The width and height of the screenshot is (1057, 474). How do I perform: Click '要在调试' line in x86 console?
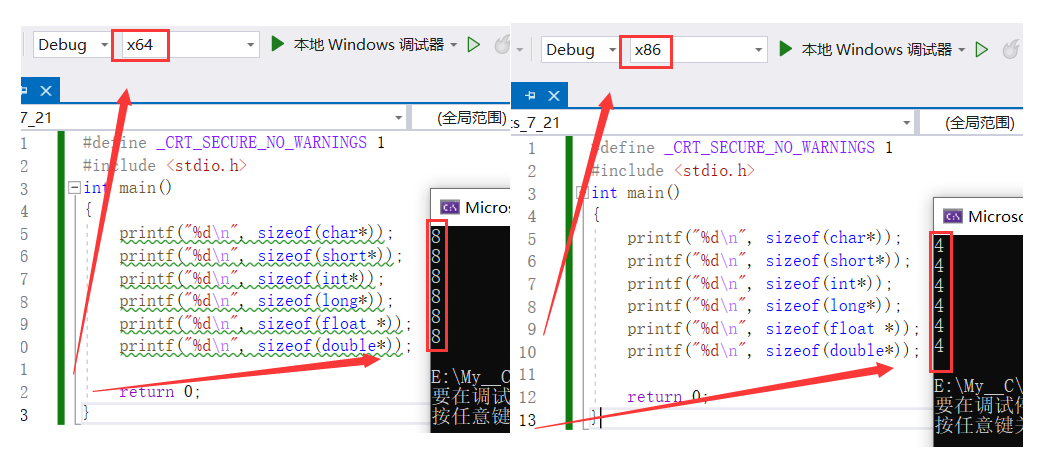click(979, 407)
